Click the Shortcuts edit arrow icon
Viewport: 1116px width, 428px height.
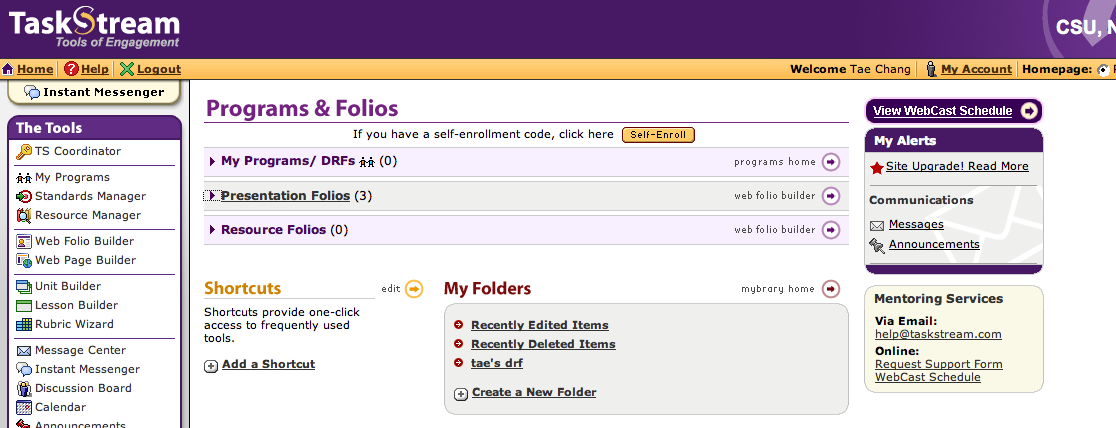pyautogui.click(x=414, y=288)
